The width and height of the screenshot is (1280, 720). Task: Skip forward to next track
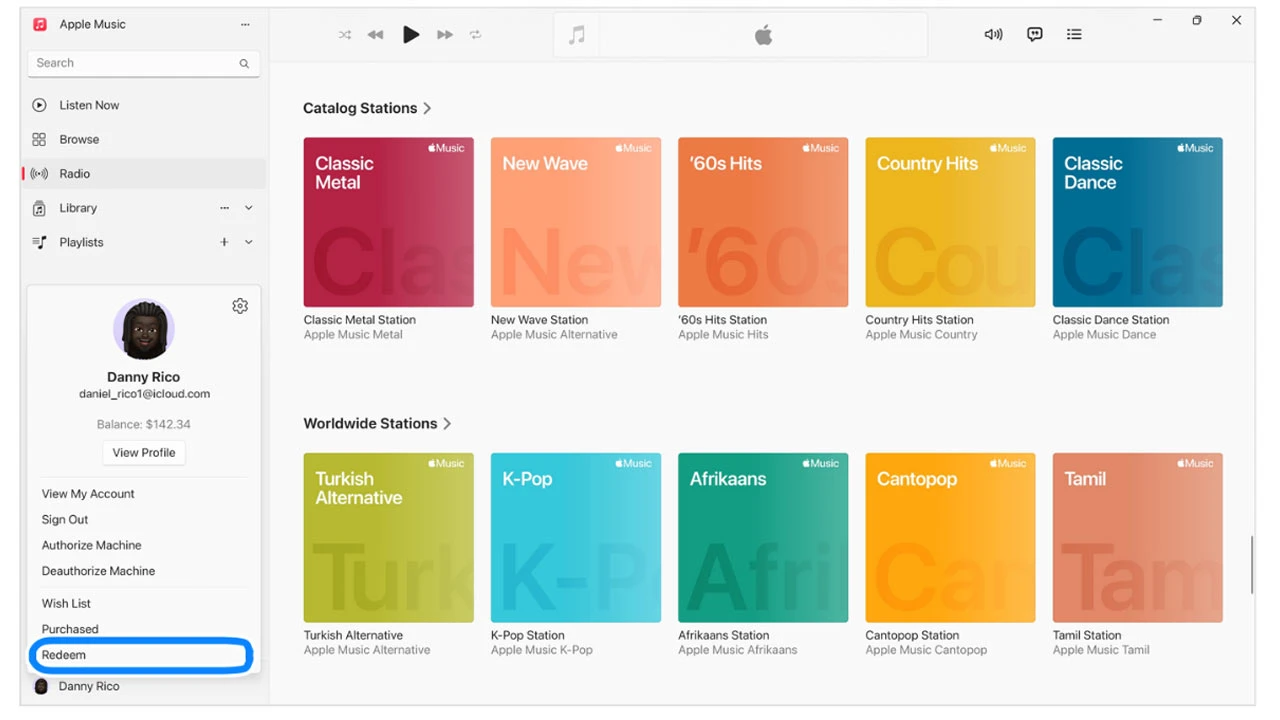(x=445, y=35)
